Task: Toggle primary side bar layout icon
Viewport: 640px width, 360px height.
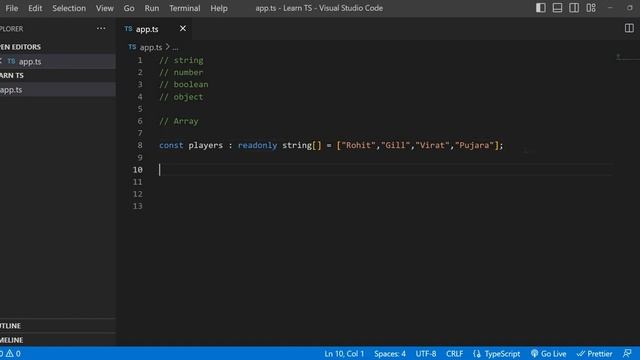Action: [x=540, y=8]
